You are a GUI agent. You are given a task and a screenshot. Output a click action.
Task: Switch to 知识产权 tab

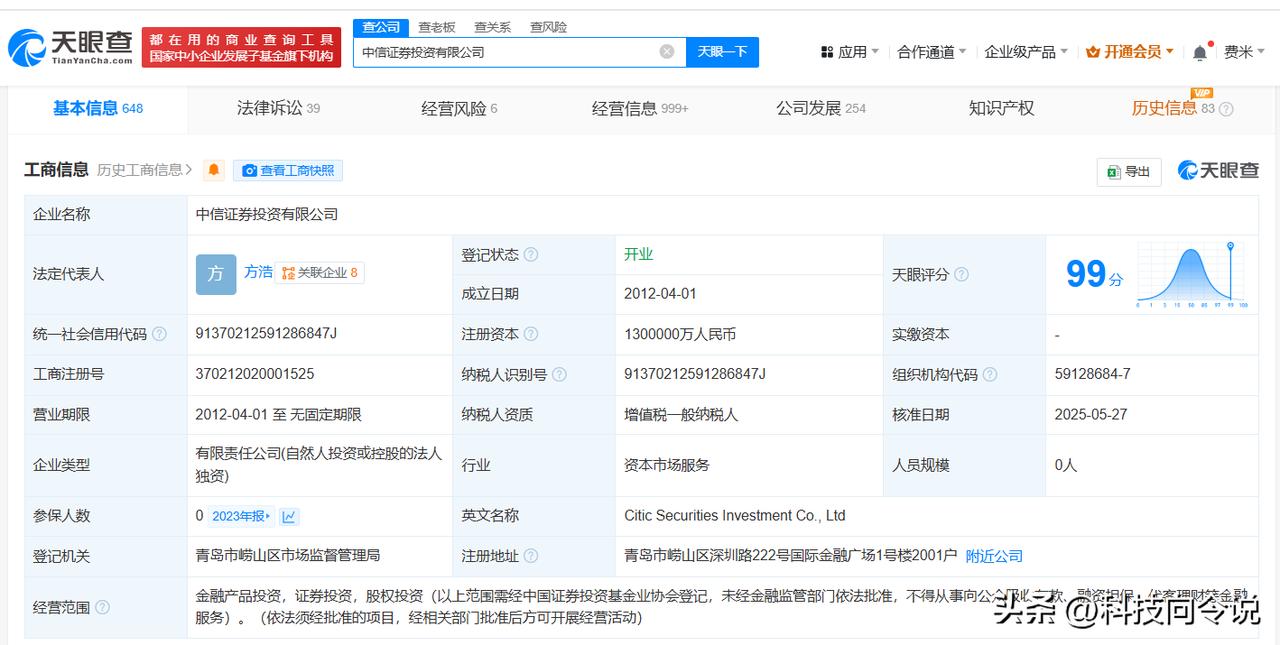coord(1001,108)
